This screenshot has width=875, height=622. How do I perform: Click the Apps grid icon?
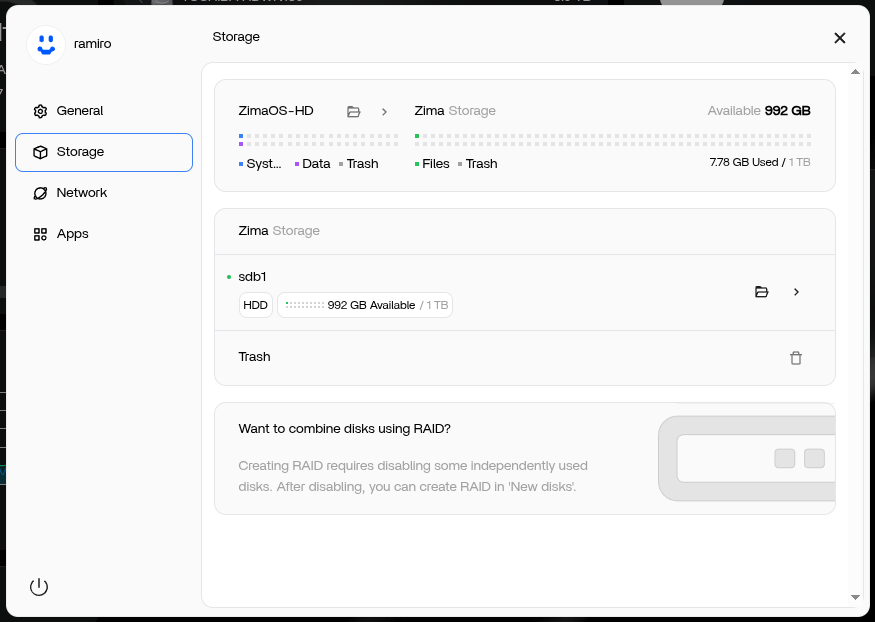point(40,234)
